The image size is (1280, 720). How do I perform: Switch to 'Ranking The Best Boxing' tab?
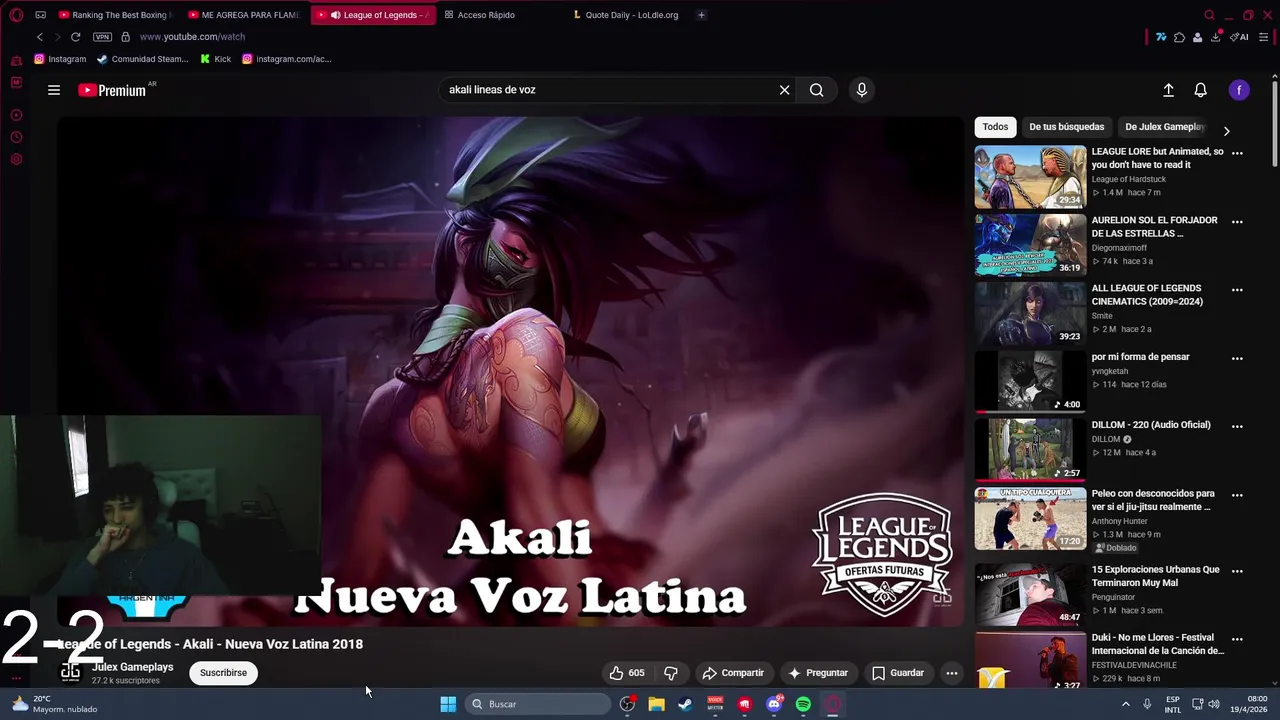point(114,15)
